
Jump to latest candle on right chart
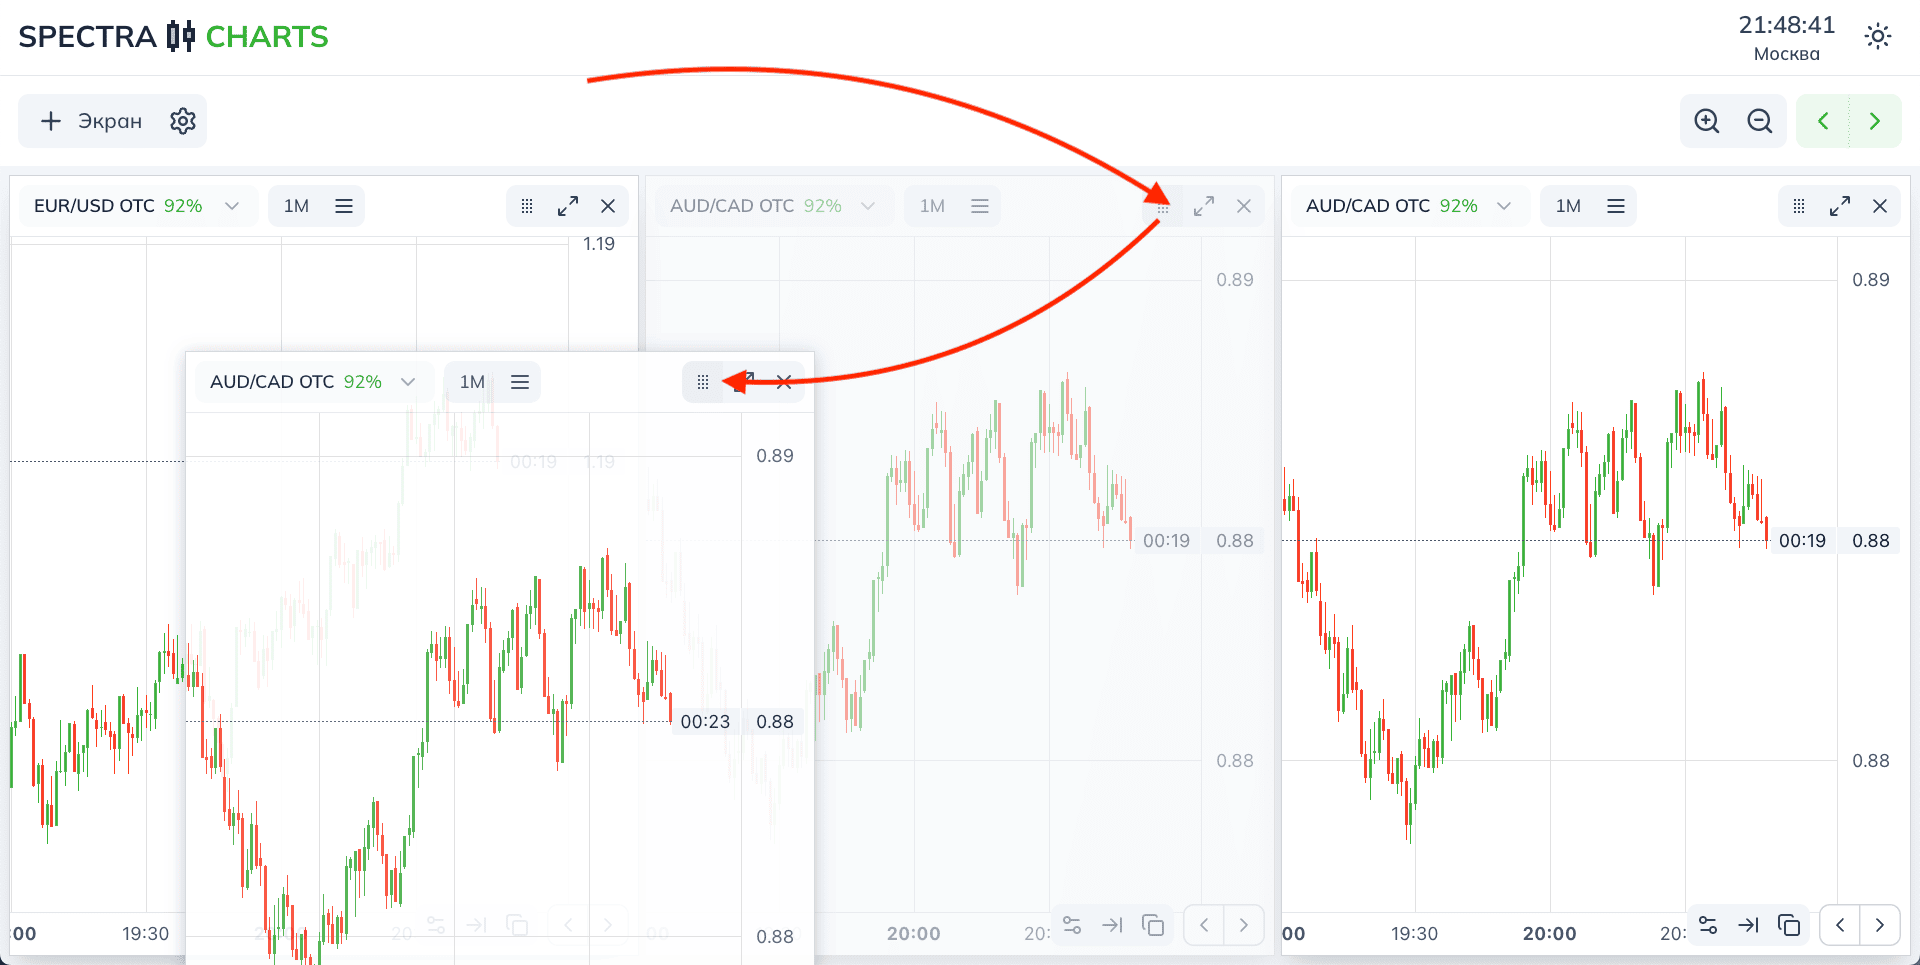(1748, 925)
